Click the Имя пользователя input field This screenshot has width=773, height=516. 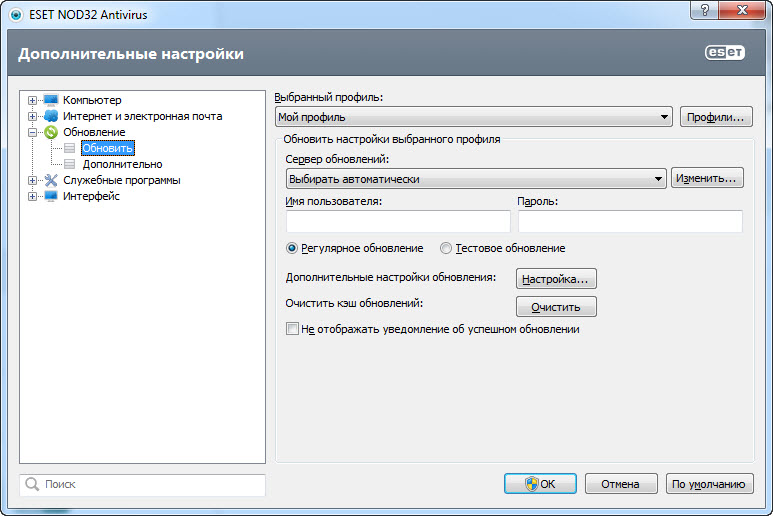pos(398,221)
